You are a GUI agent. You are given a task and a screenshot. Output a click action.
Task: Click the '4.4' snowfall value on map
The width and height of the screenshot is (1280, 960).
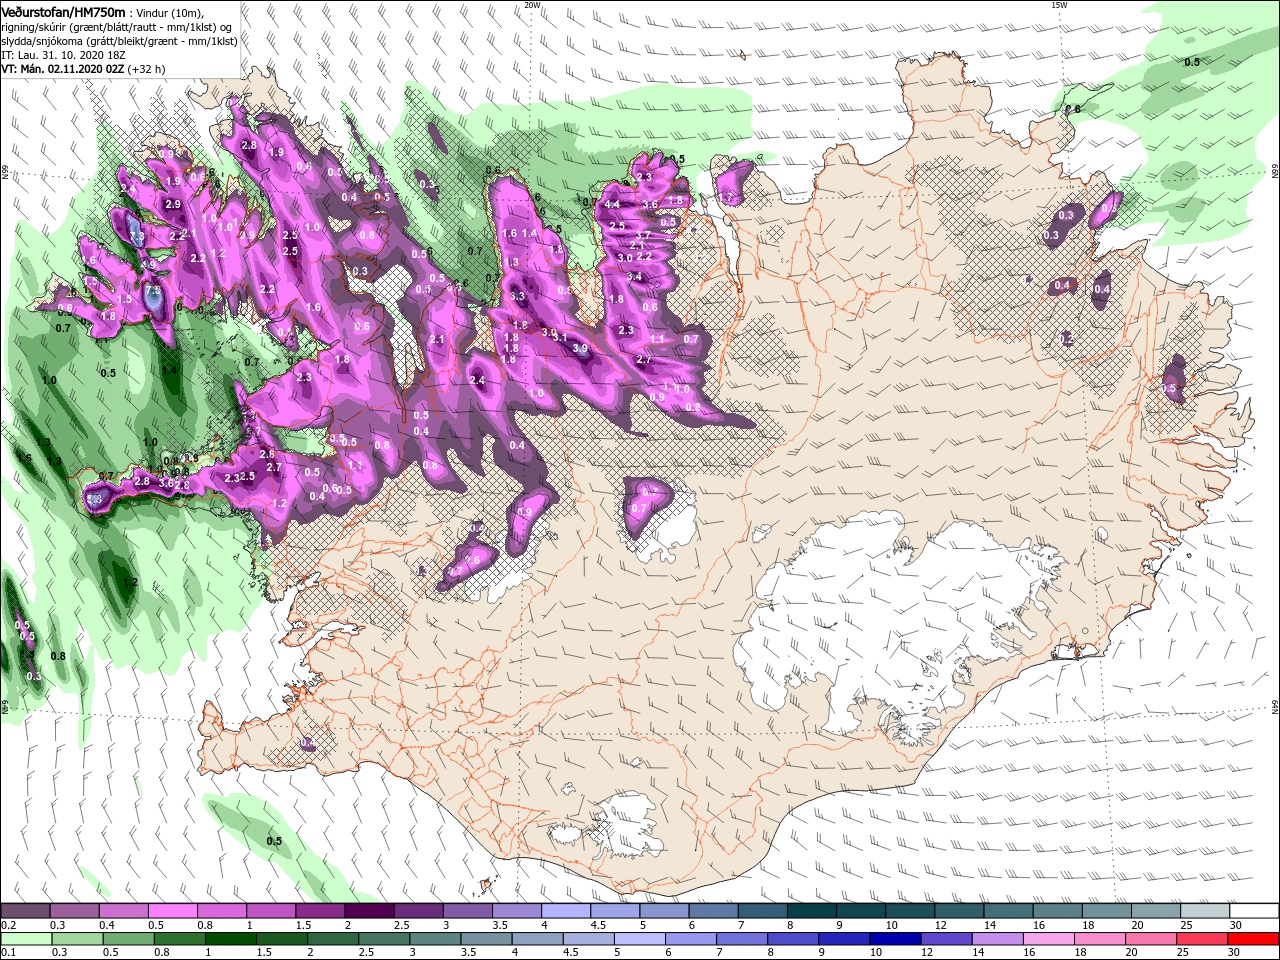613,205
